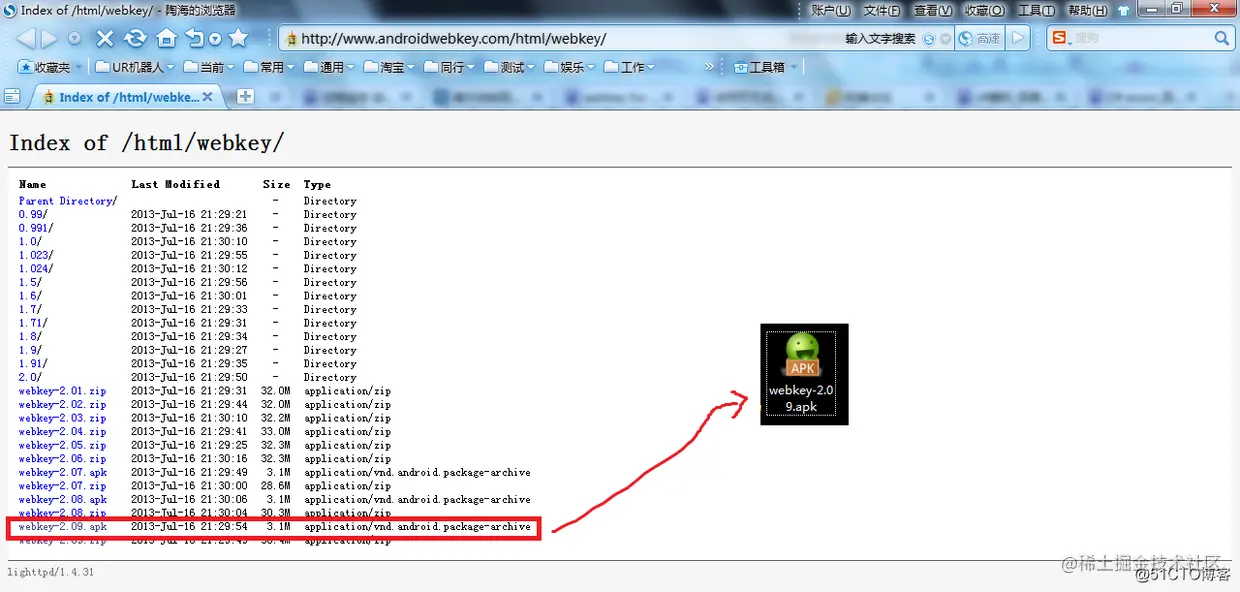Open the Sogou search engine selector icon
The height and width of the screenshot is (592, 1240).
pyautogui.click(x=1060, y=38)
